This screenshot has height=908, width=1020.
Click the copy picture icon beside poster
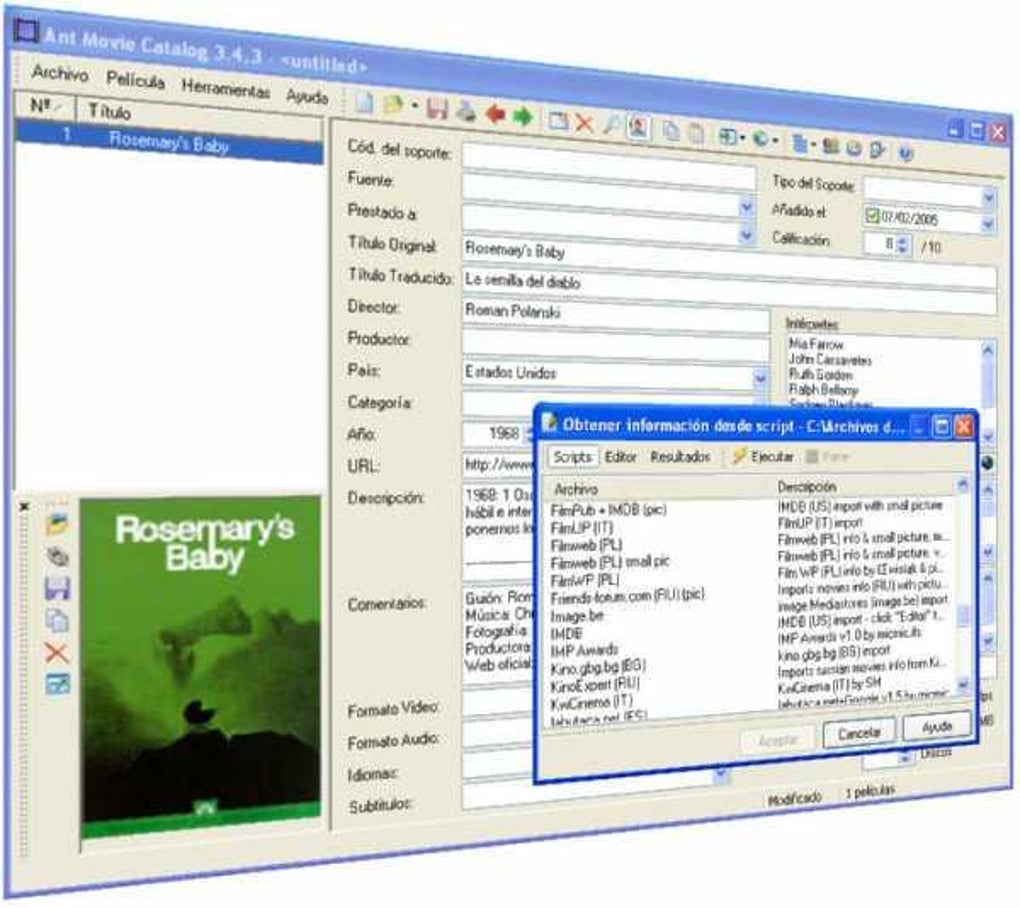pos(57,621)
